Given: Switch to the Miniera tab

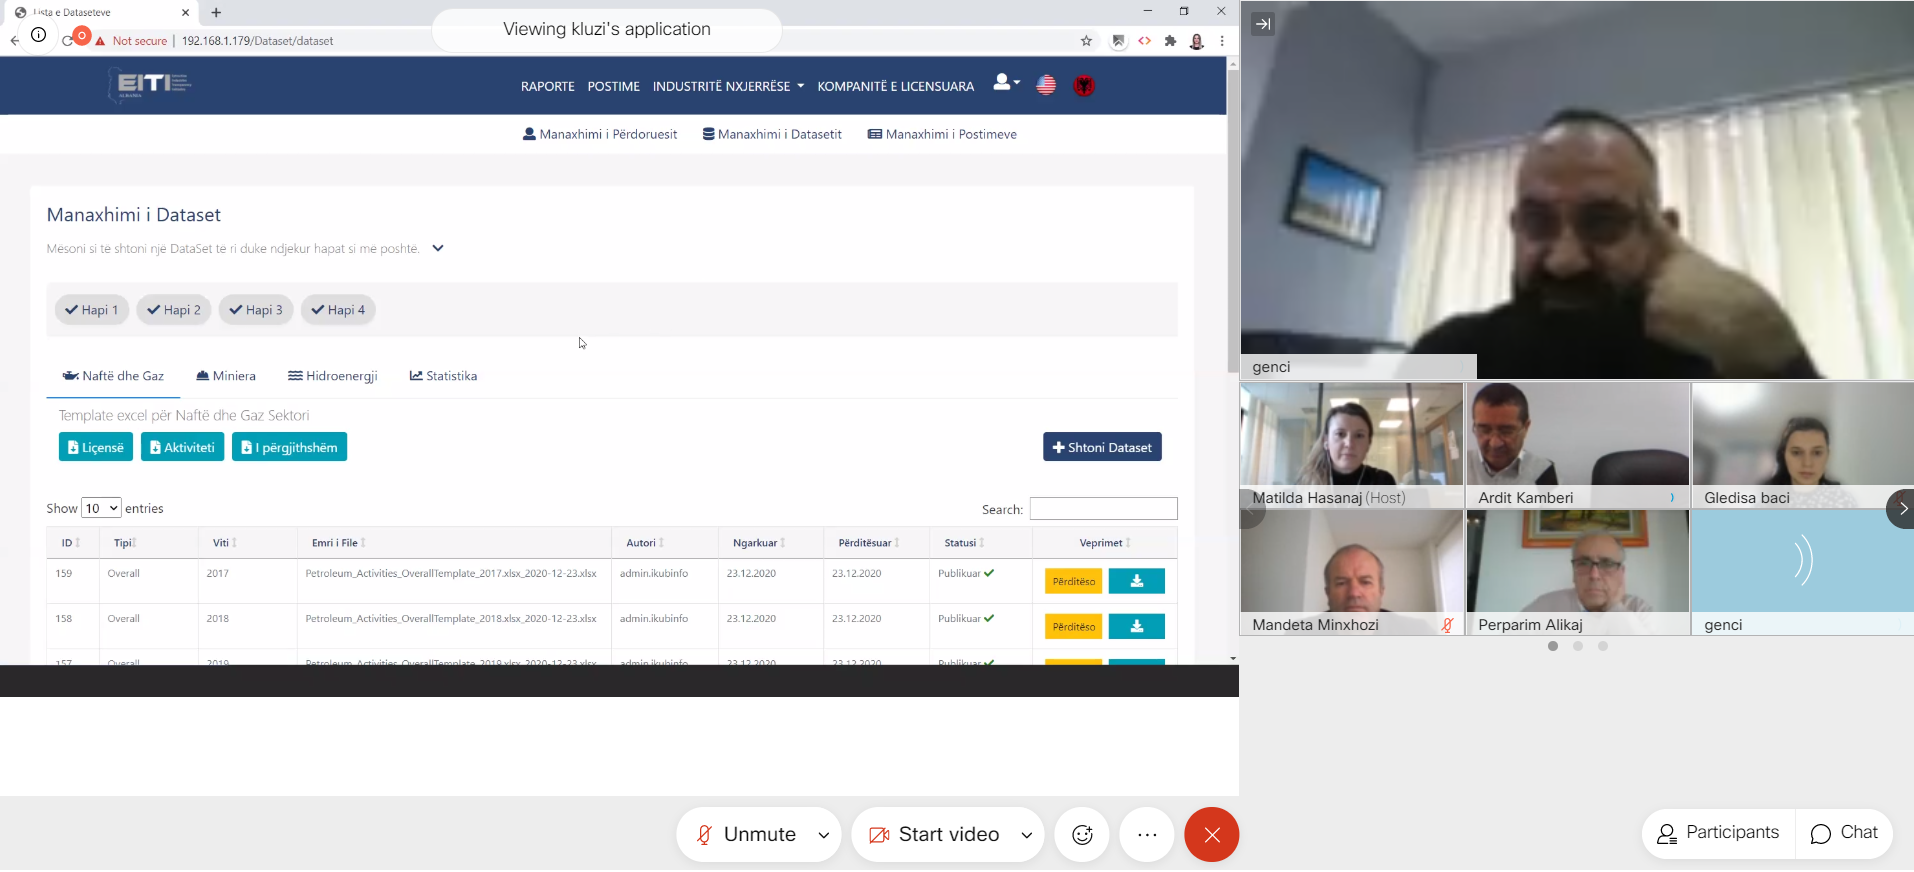Looking at the screenshot, I should click(226, 376).
